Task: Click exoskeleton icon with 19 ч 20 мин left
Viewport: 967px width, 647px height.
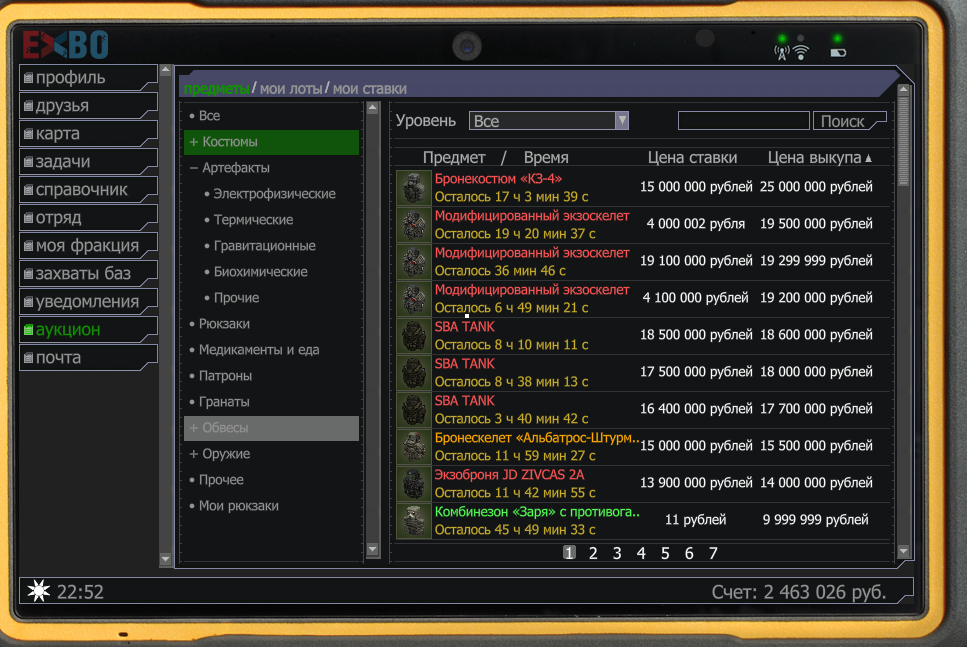Action: coord(413,225)
